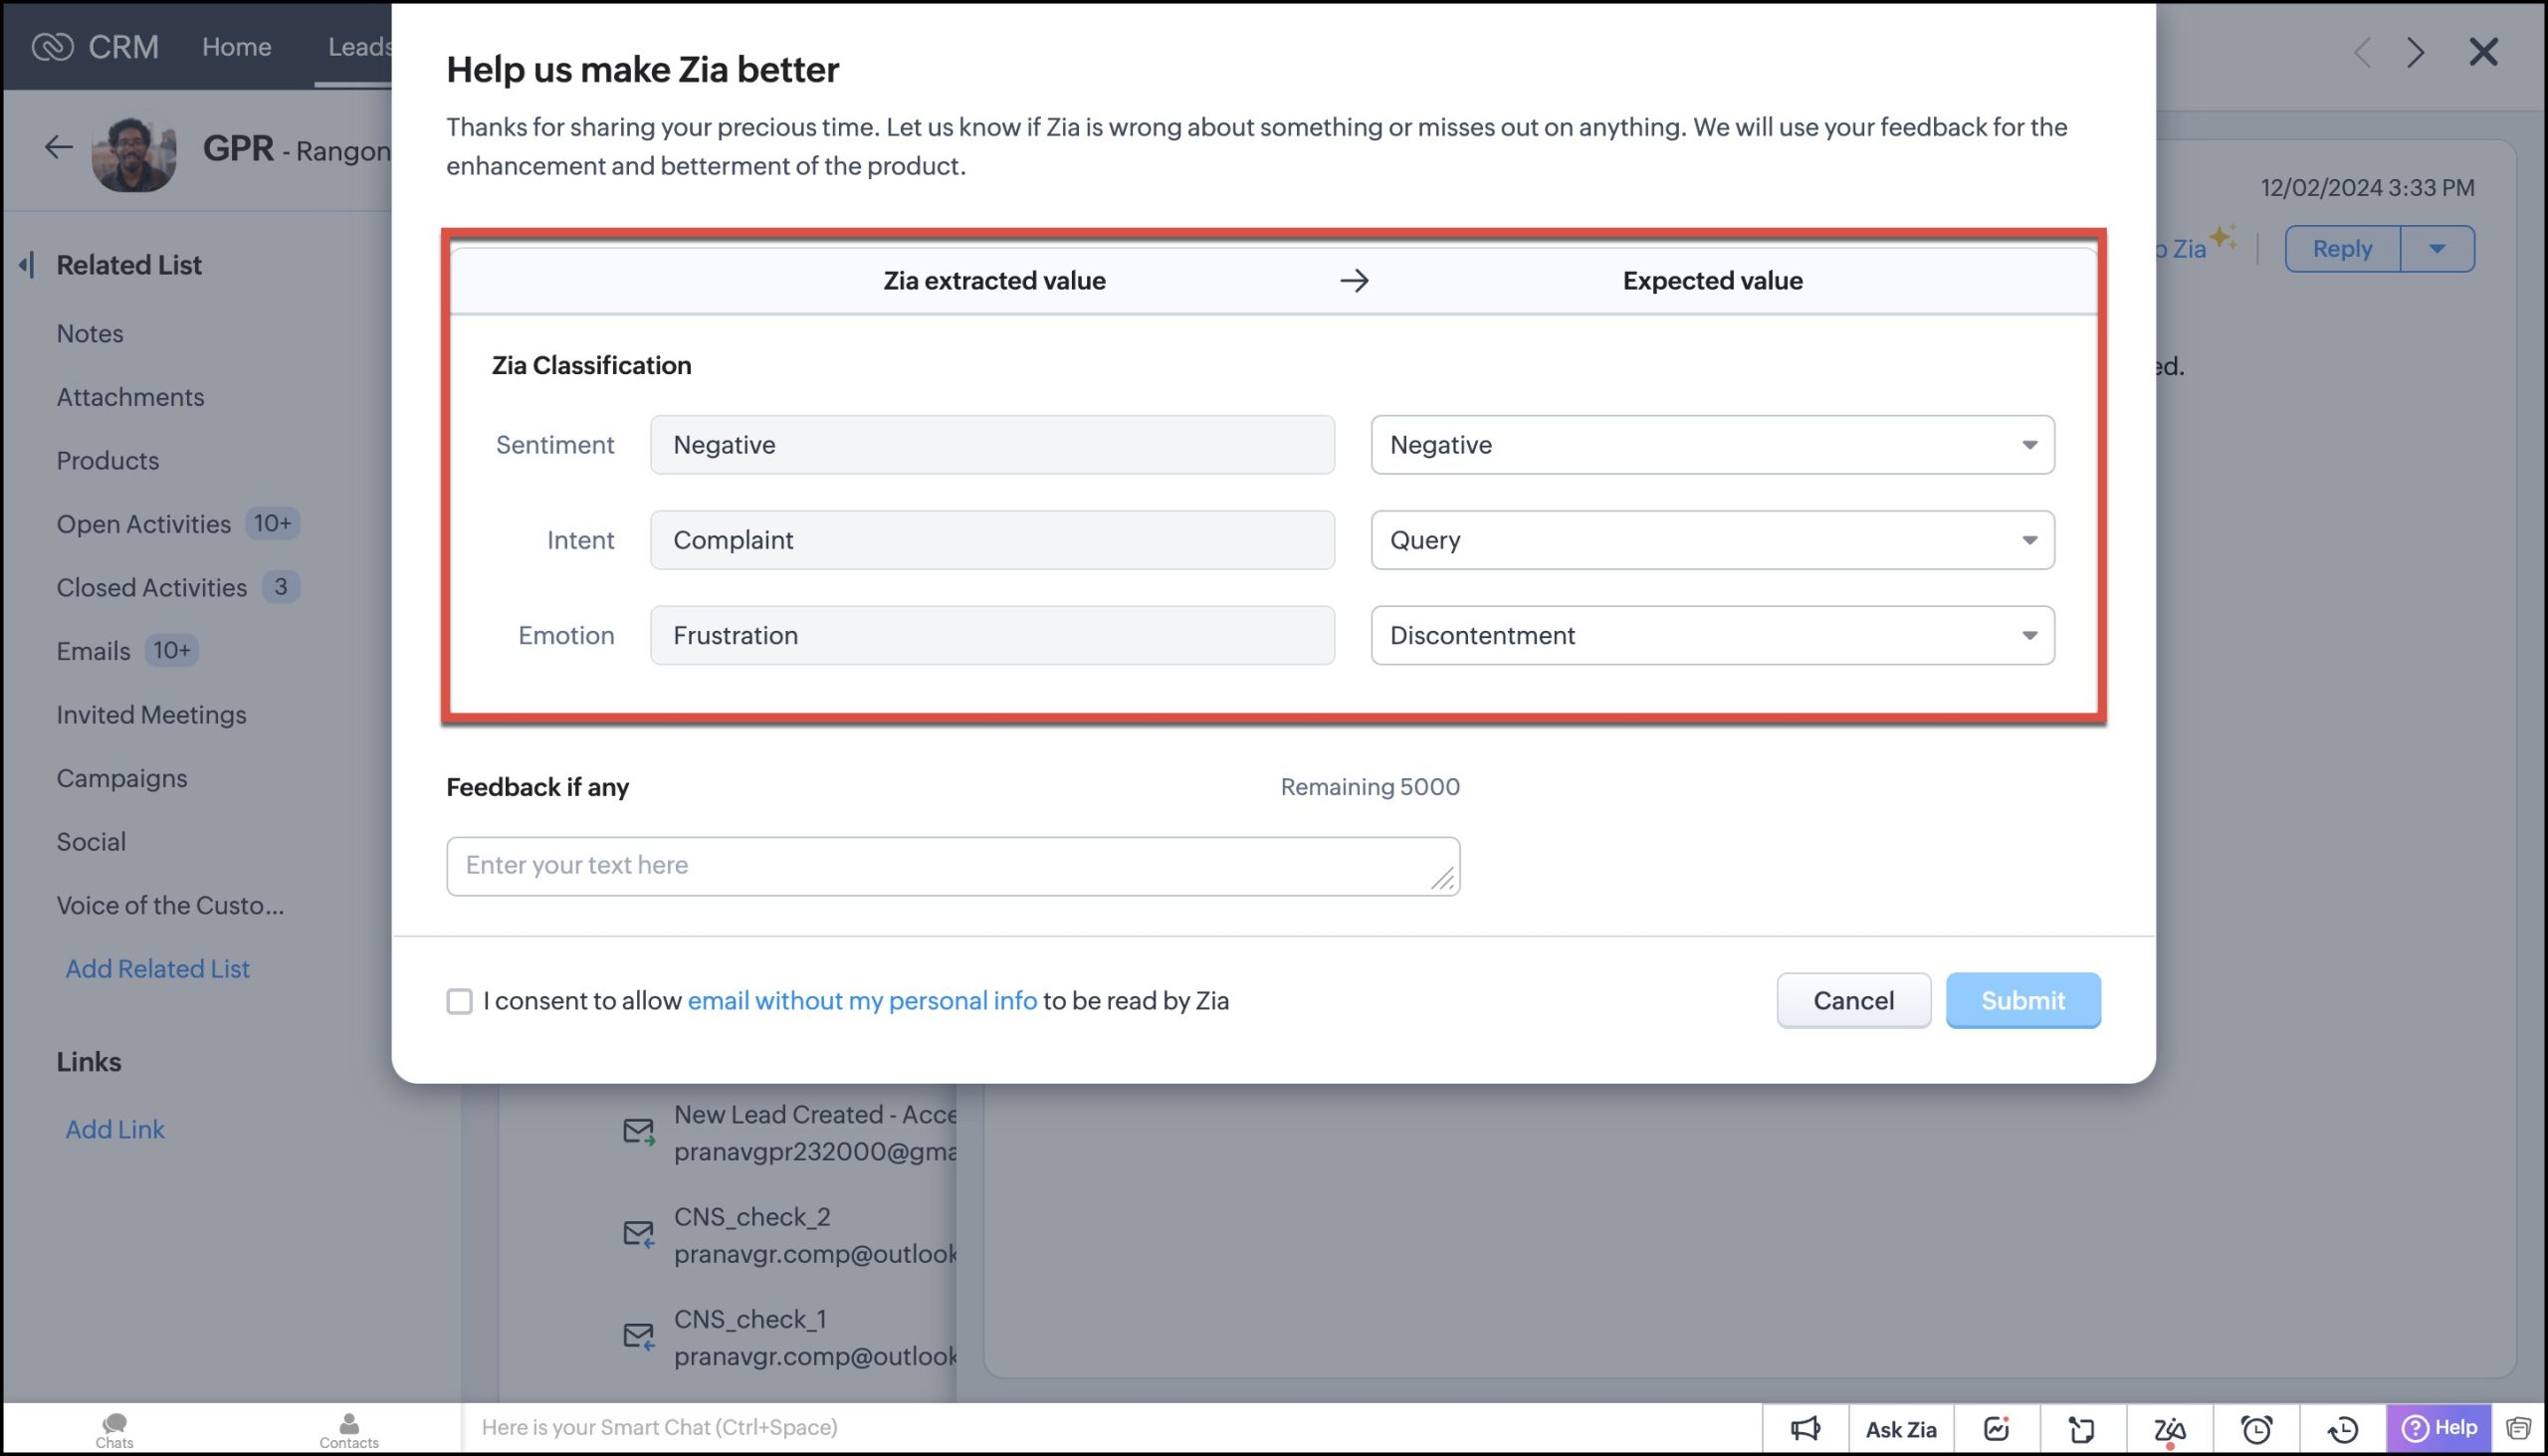Open the expected Sentiment dropdown

1712,445
